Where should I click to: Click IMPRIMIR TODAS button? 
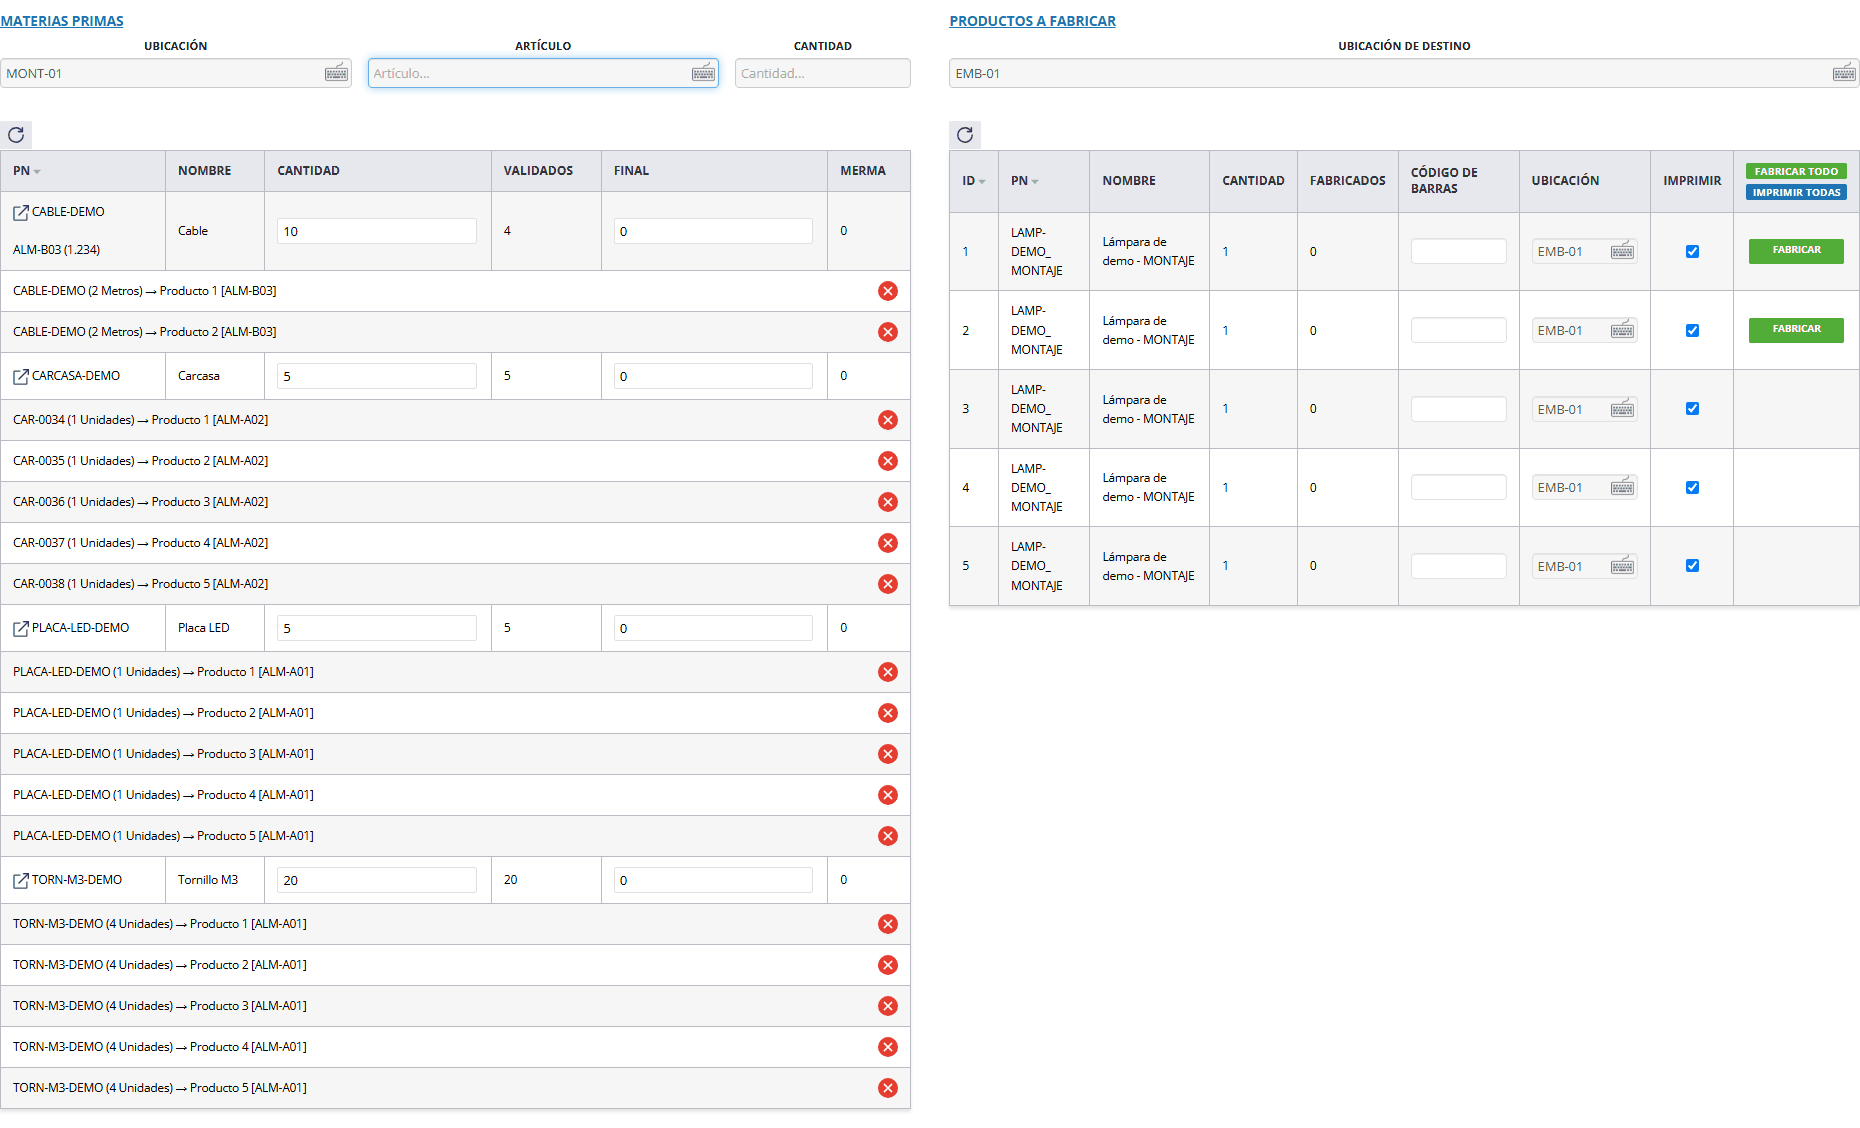pyautogui.click(x=1796, y=192)
